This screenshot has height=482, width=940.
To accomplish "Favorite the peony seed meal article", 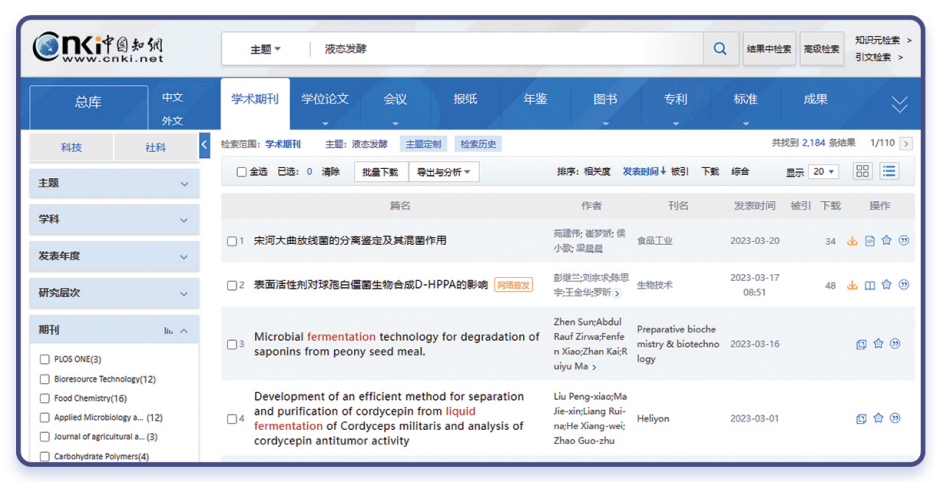I will click(x=878, y=344).
